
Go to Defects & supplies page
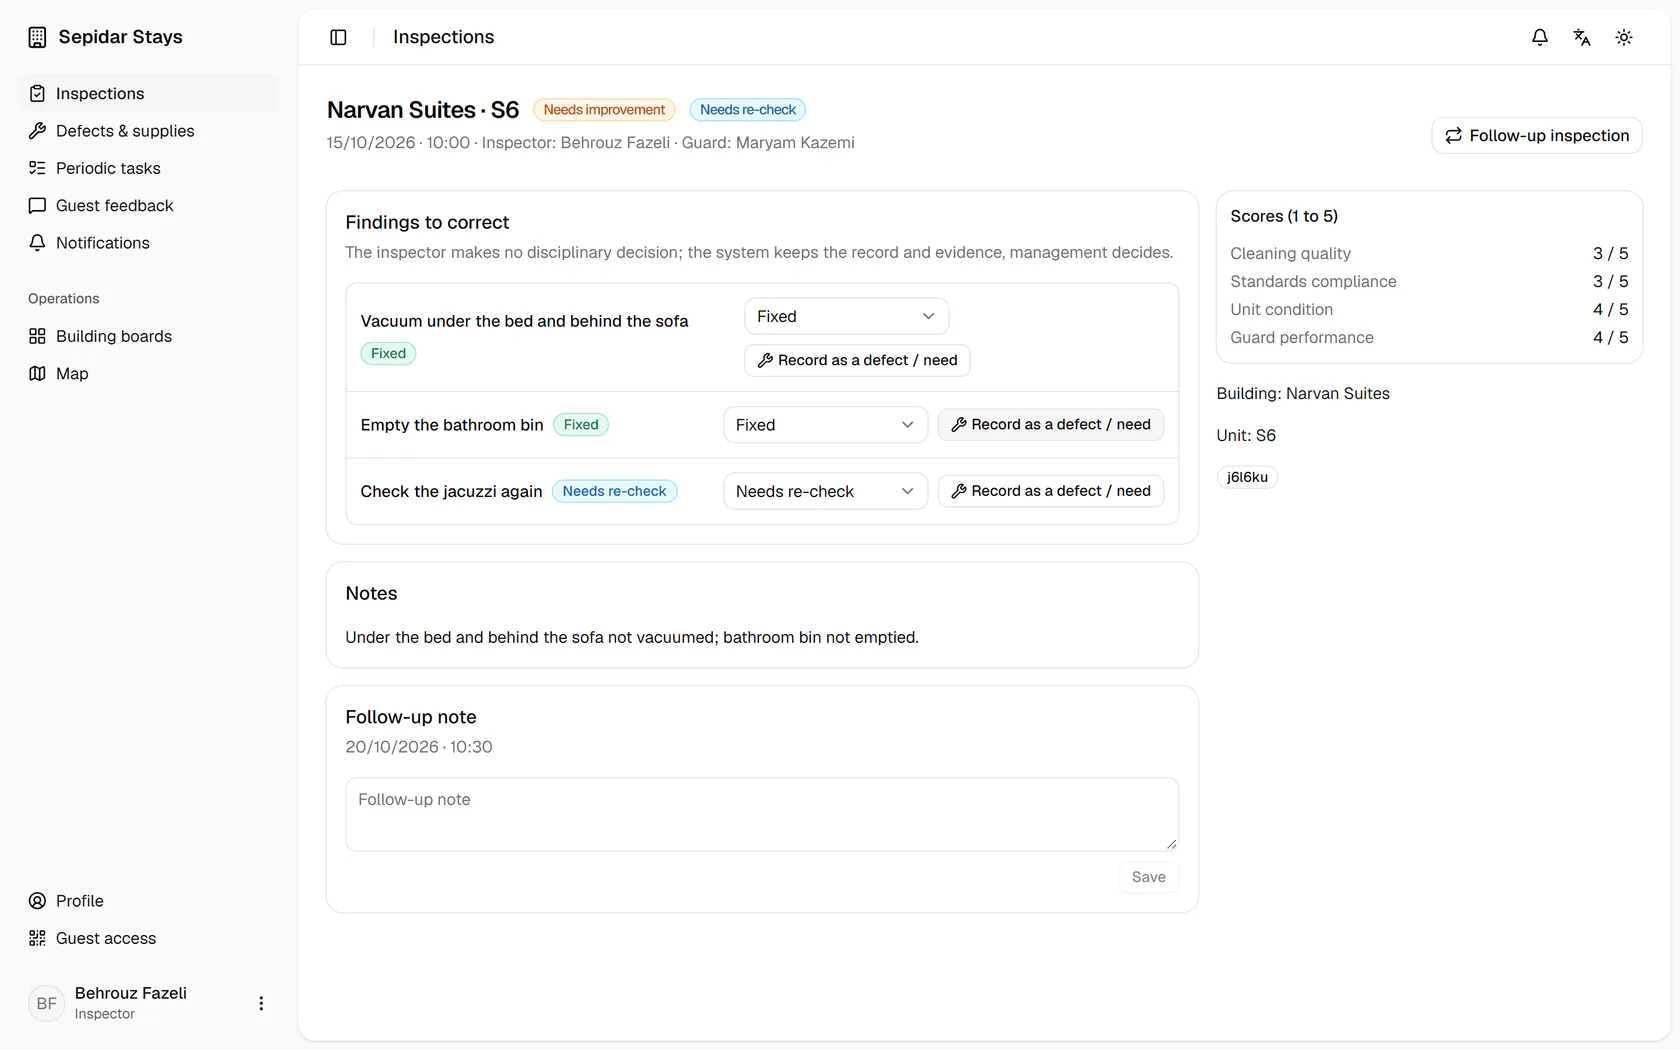(x=148, y=131)
